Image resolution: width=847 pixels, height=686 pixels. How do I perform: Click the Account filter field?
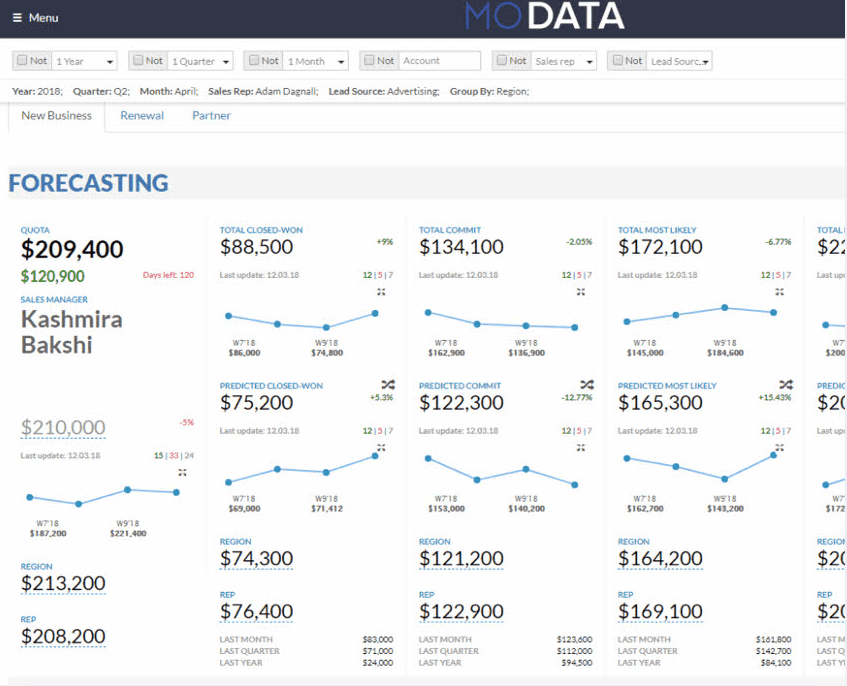click(x=440, y=61)
